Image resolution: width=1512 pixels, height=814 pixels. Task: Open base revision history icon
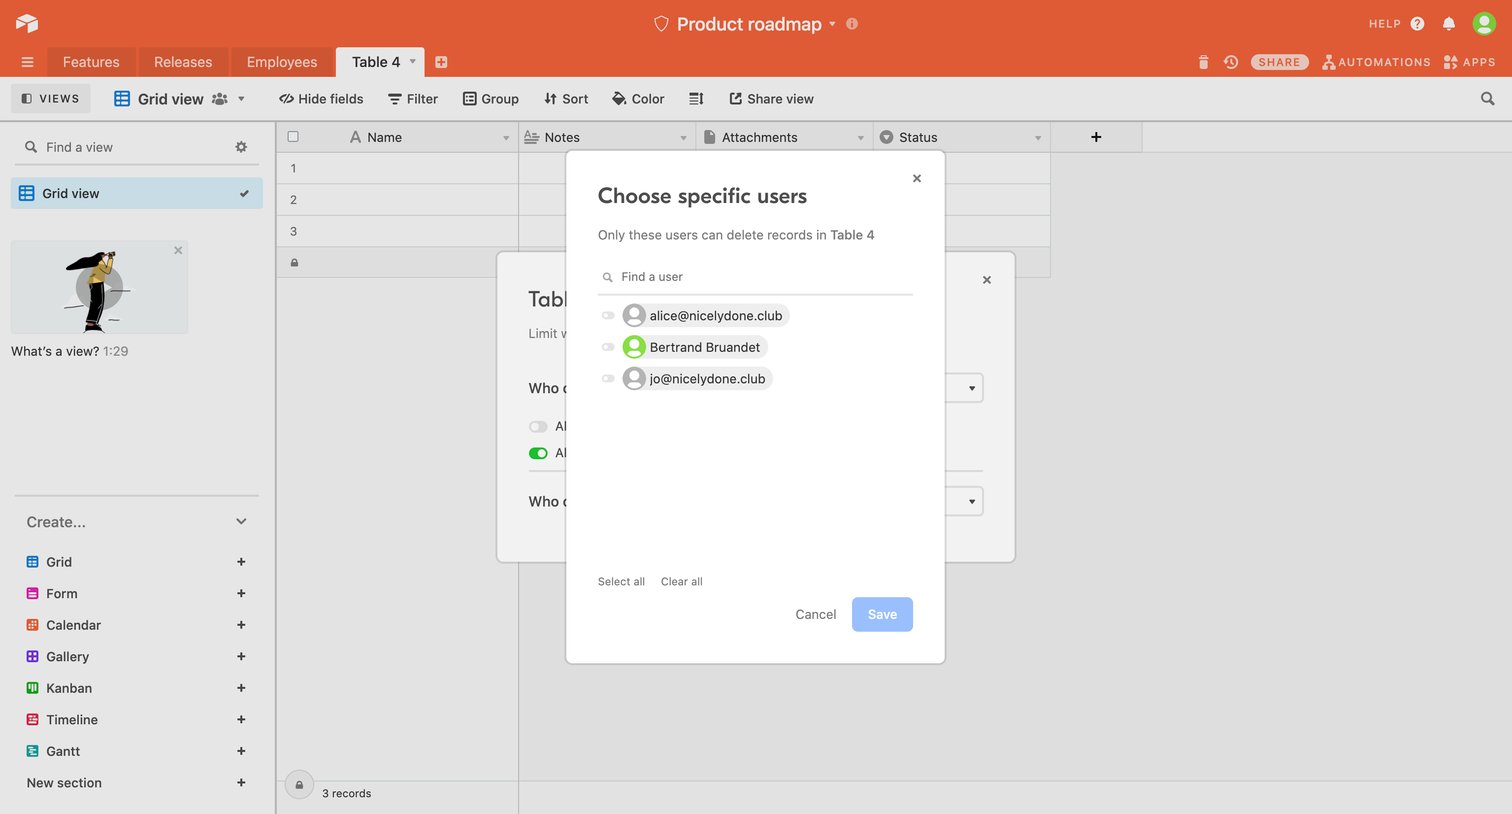pyautogui.click(x=1231, y=62)
